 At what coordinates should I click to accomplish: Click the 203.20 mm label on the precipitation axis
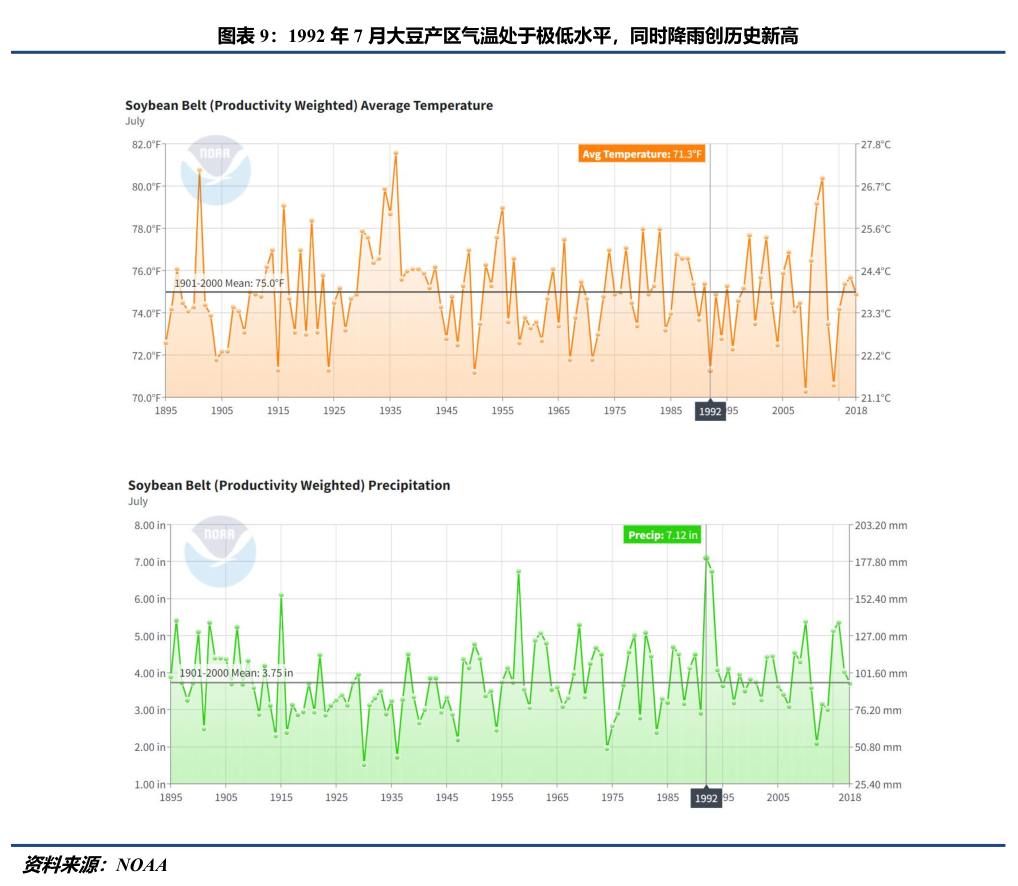(881, 525)
